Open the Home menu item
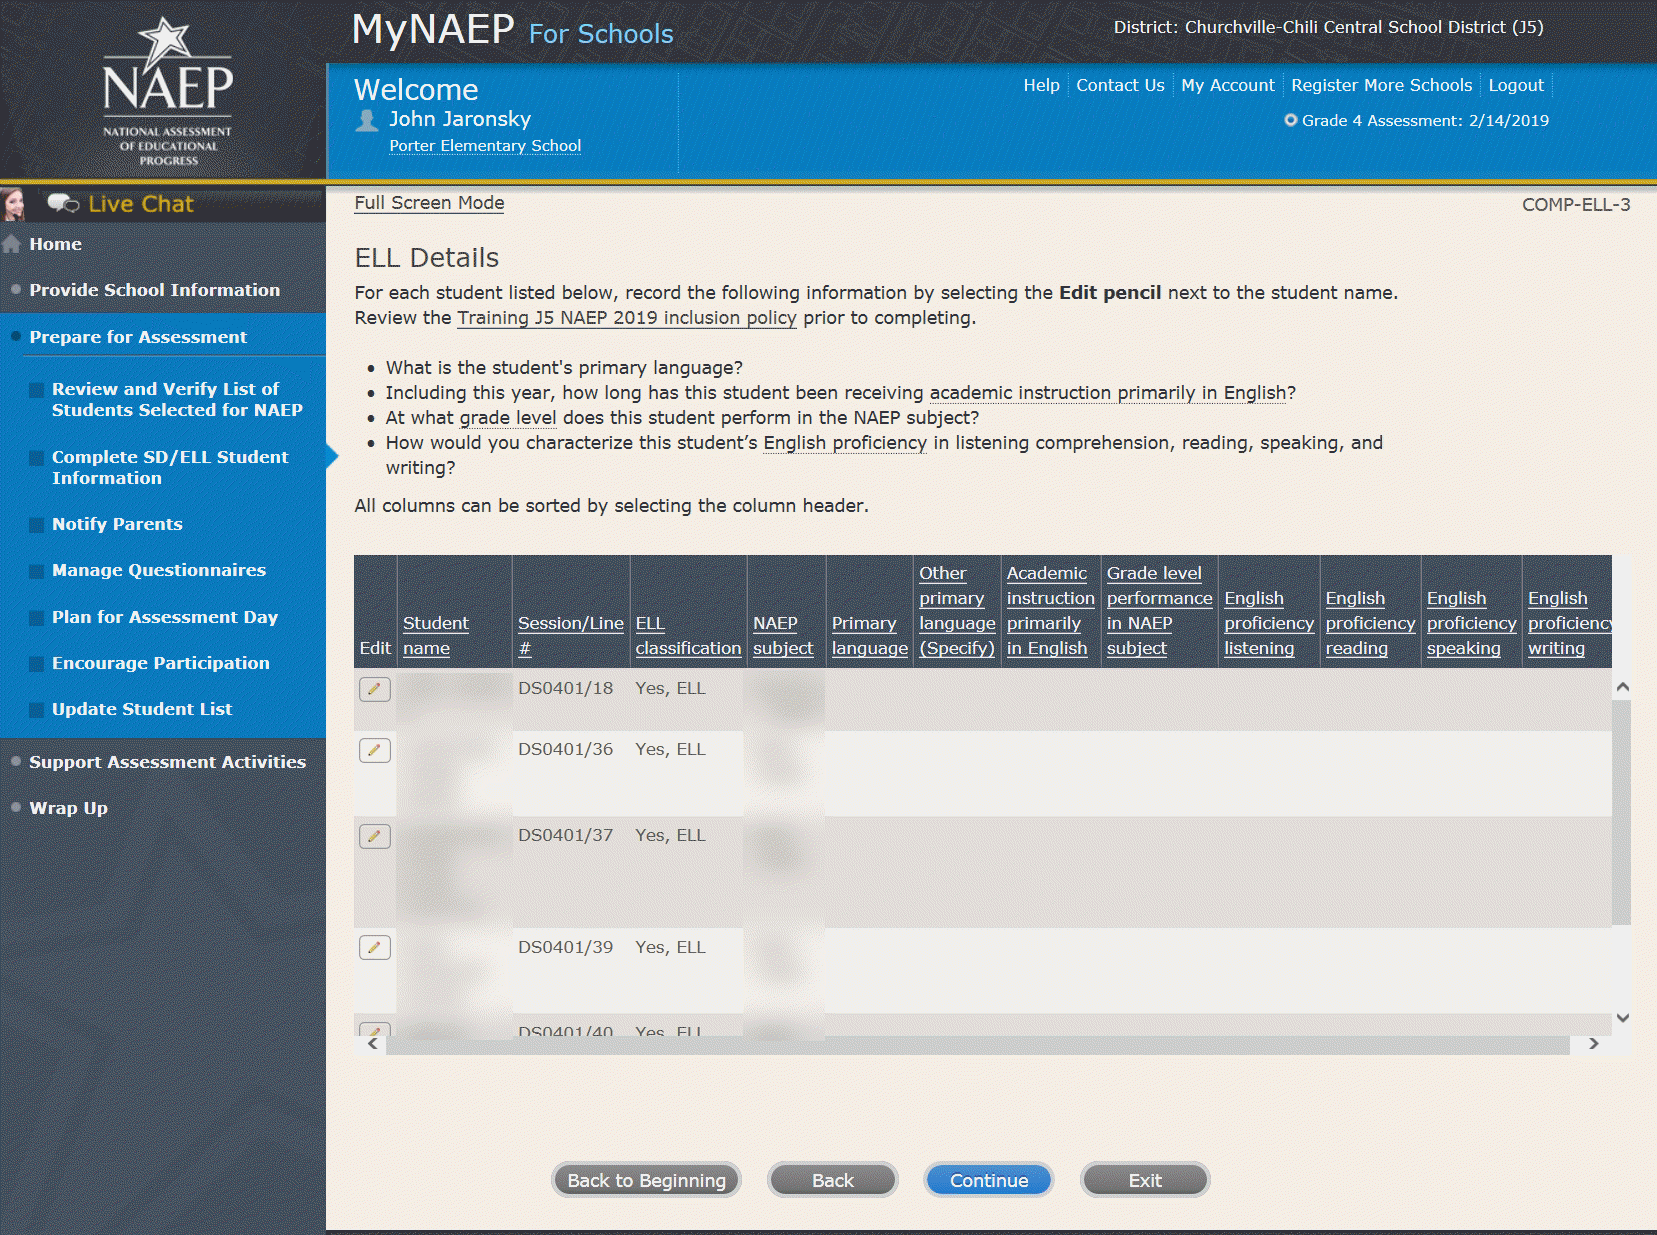Viewport: 1657px width, 1235px height. 56,244
